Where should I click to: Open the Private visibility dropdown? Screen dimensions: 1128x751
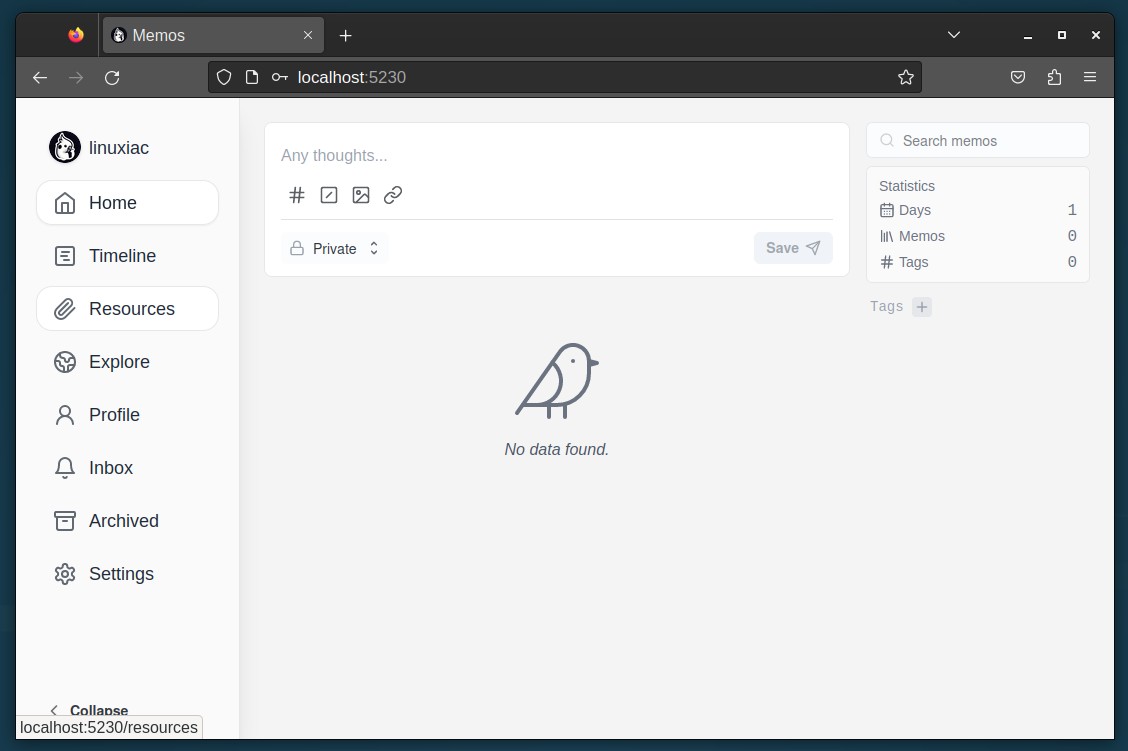click(335, 248)
